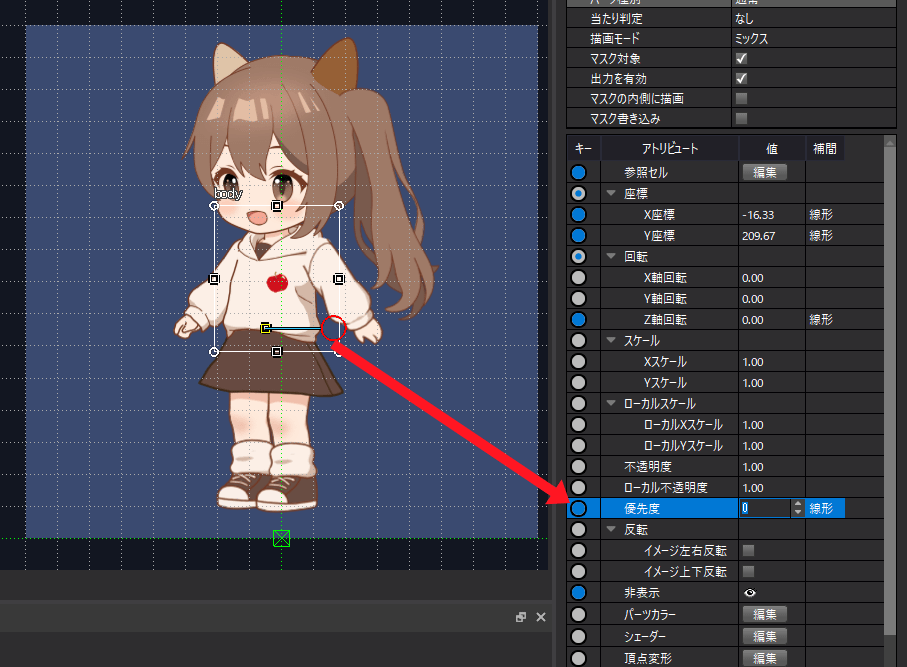
Task: Enable the イメージ左右反転 checkbox
Action: point(749,550)
